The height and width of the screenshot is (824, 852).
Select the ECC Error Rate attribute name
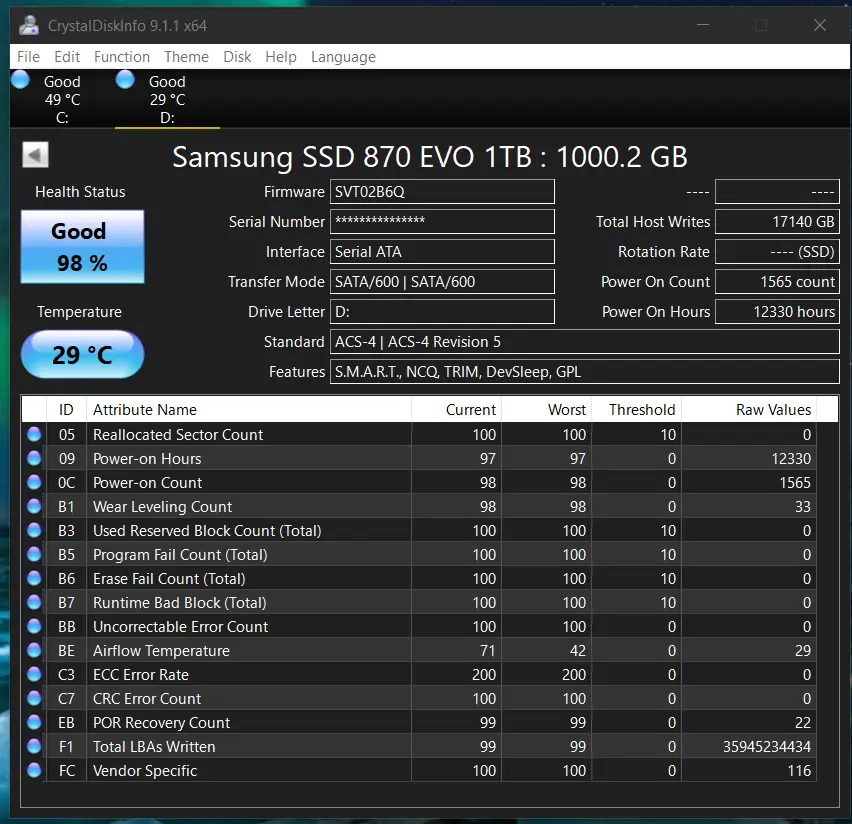point(141,675)
